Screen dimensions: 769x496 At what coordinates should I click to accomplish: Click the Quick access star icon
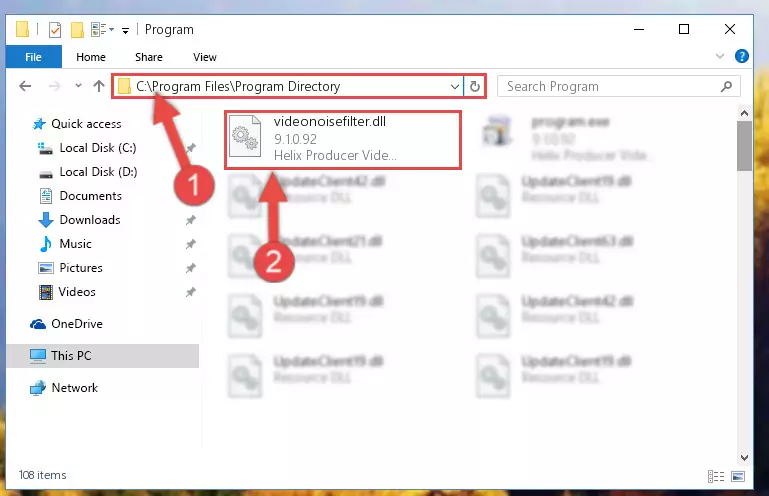click(x=39, y=124)
